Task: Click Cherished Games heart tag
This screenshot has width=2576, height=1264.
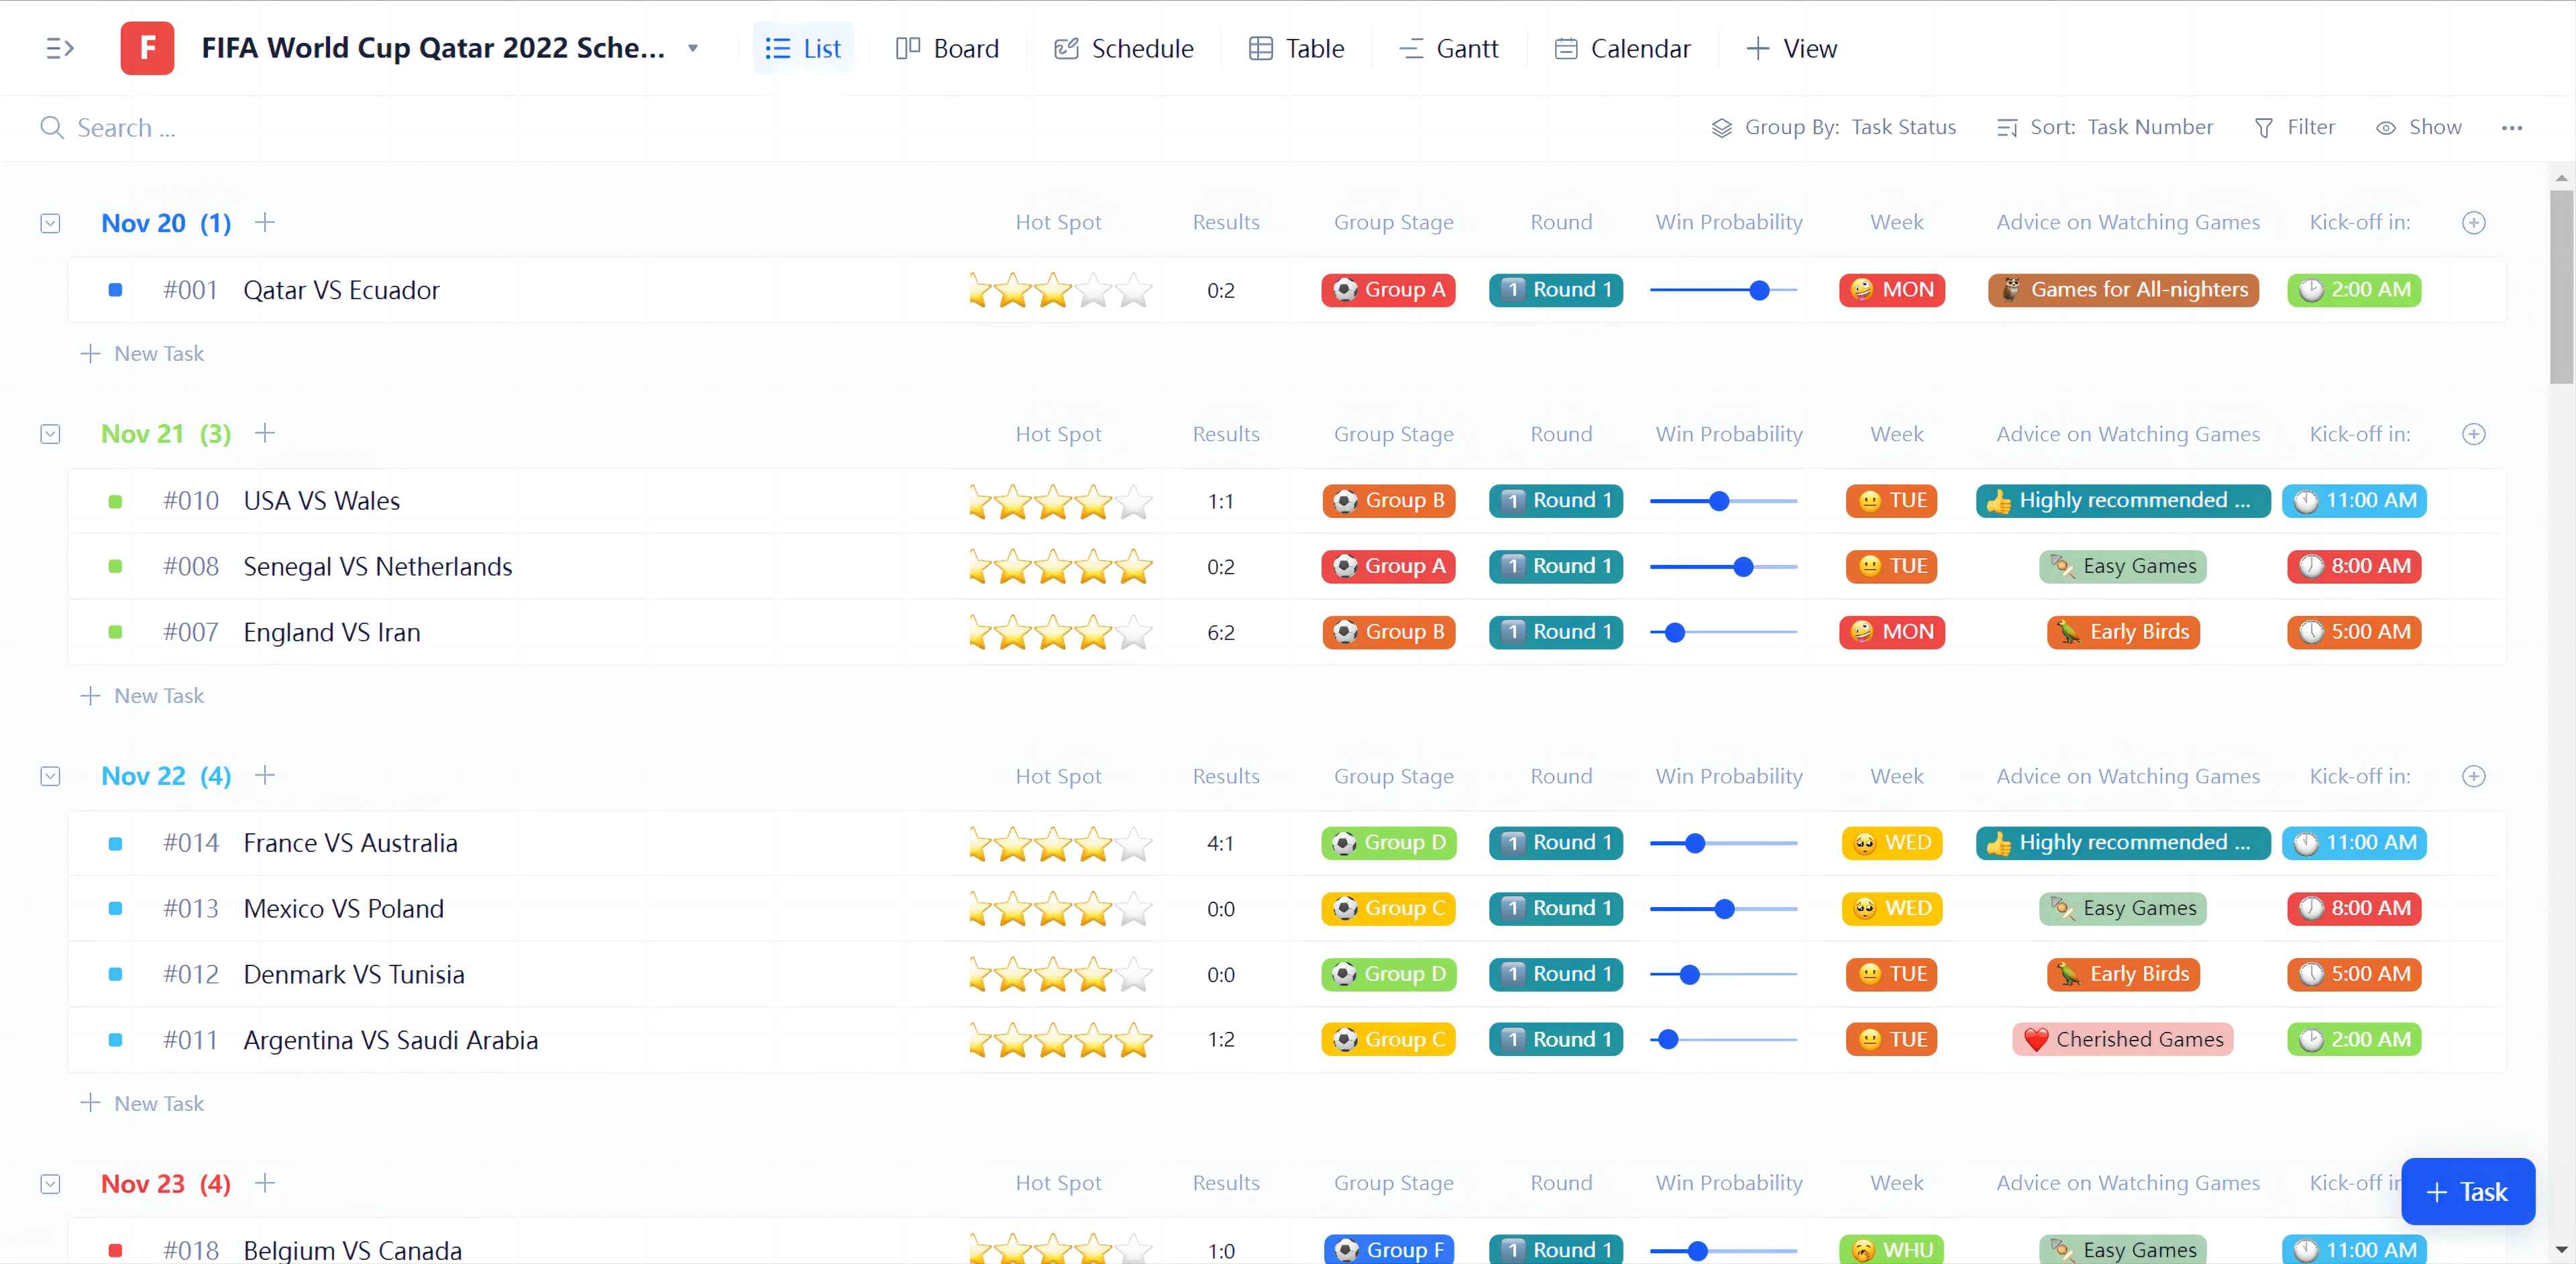Action: coord(2123,1040)
